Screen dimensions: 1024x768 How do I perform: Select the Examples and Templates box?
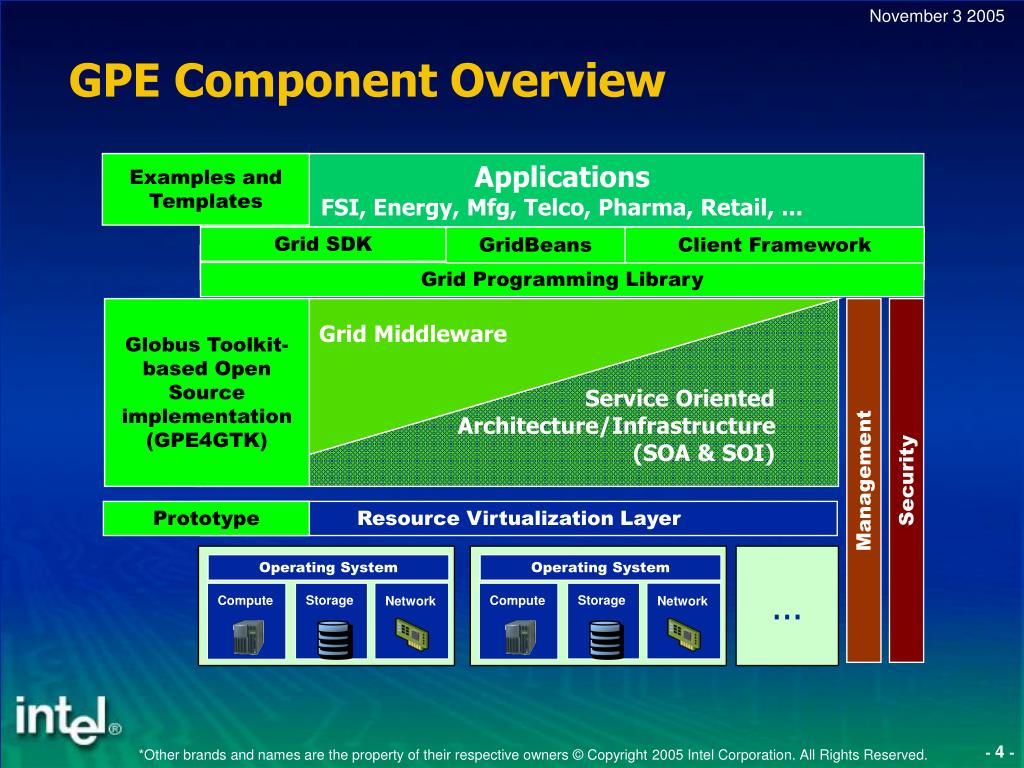[206, 189]
